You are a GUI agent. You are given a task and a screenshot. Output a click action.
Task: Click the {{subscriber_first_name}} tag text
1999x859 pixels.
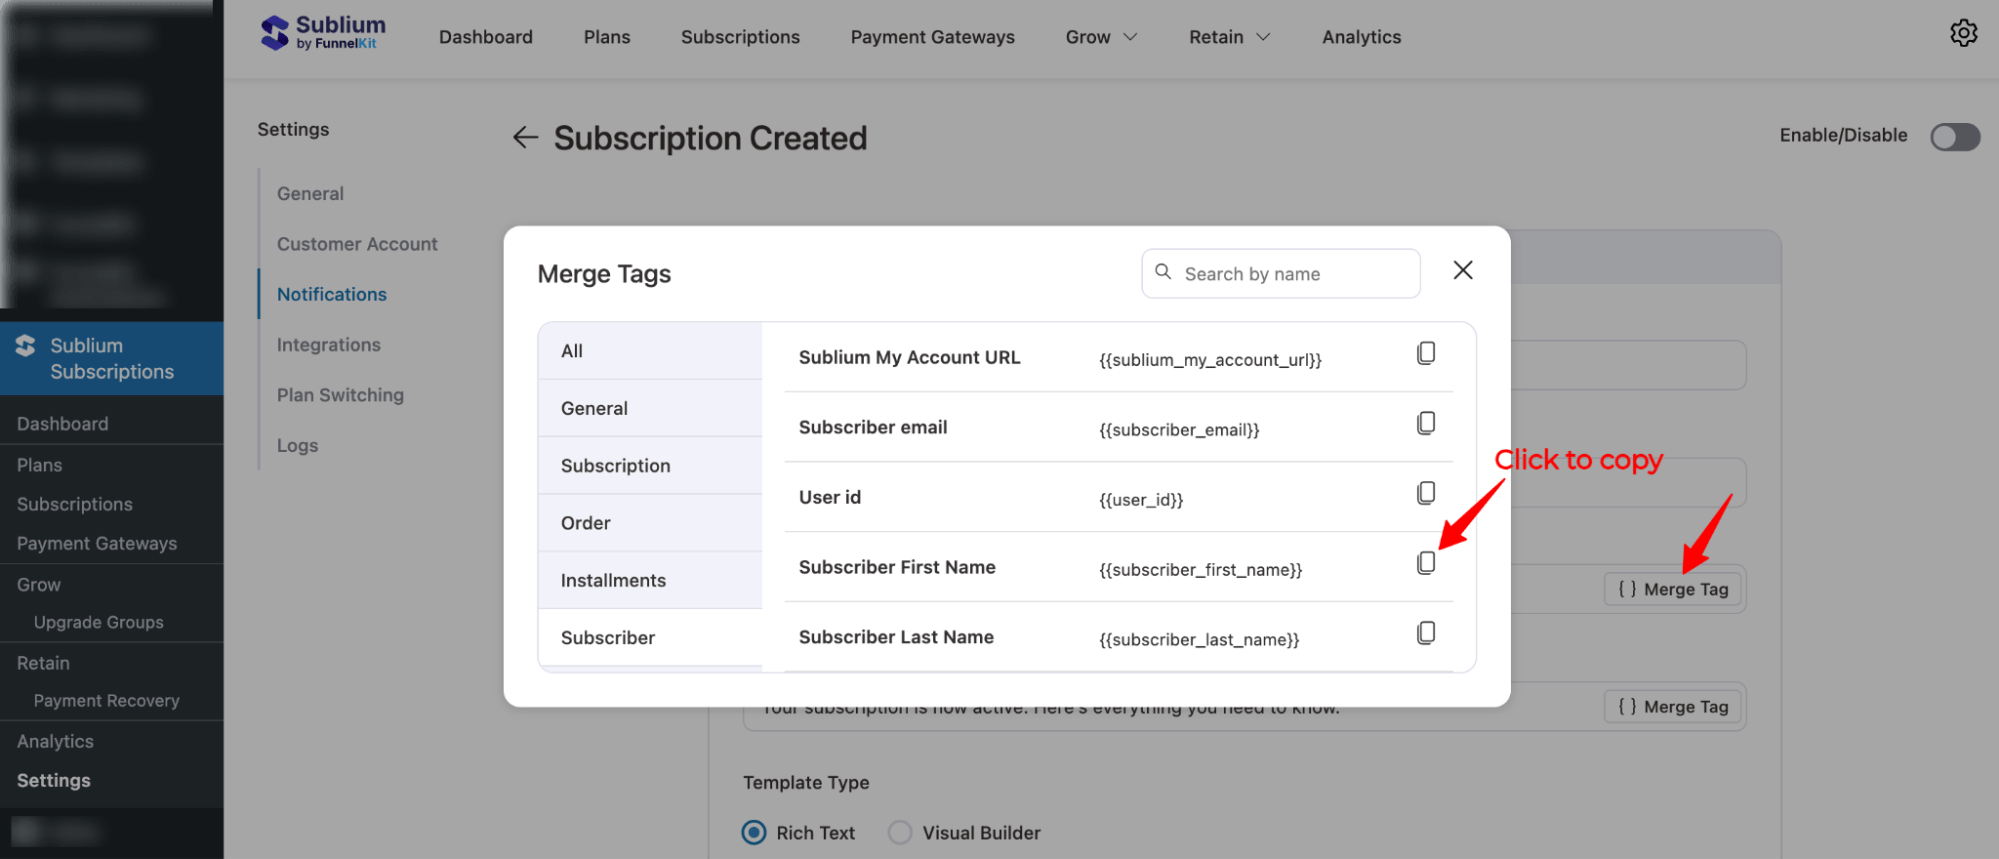[1200, 570]
